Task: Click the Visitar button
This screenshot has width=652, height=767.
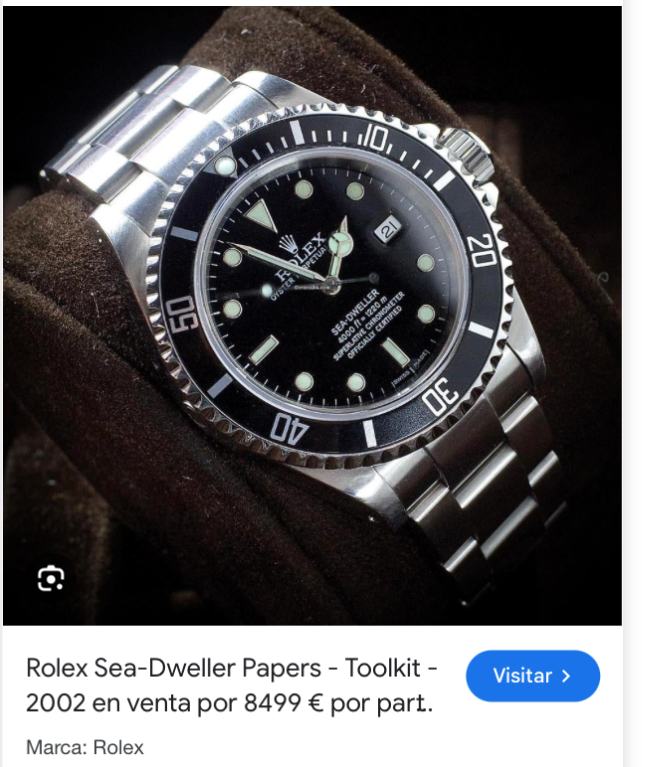Action: (533, 676)
